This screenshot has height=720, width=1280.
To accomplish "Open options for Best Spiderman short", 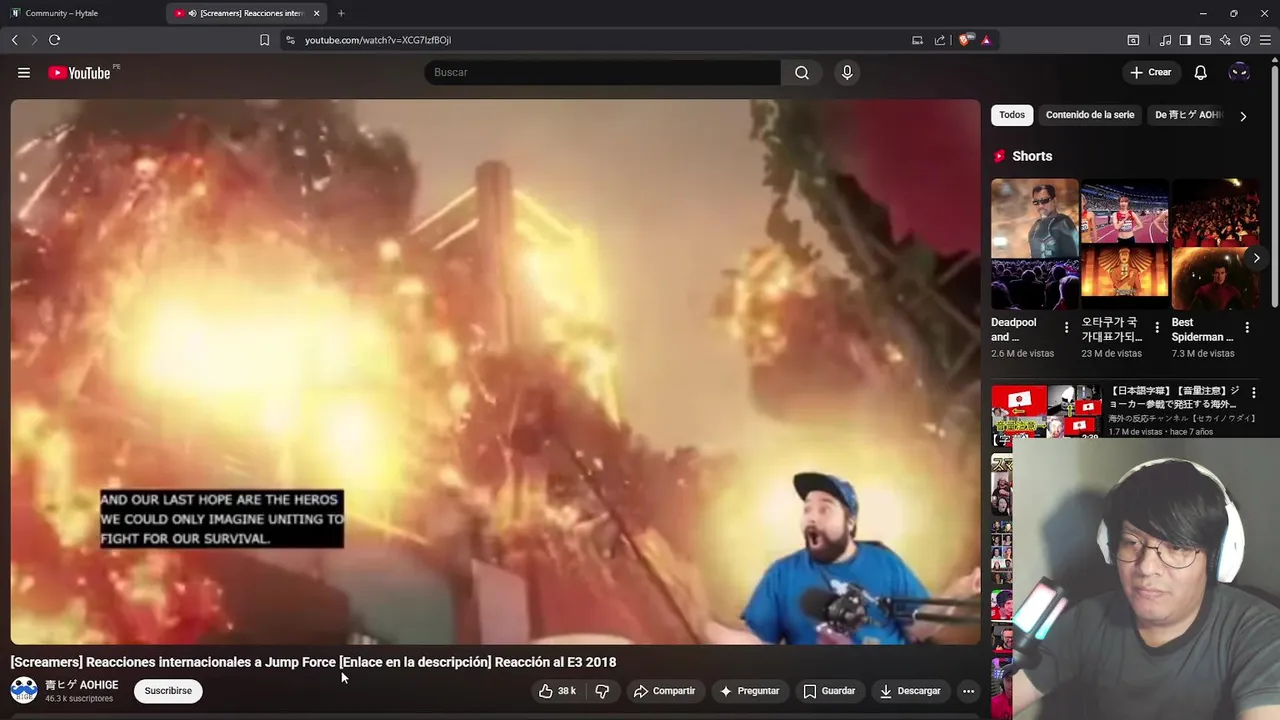I will coord(1247,328).
